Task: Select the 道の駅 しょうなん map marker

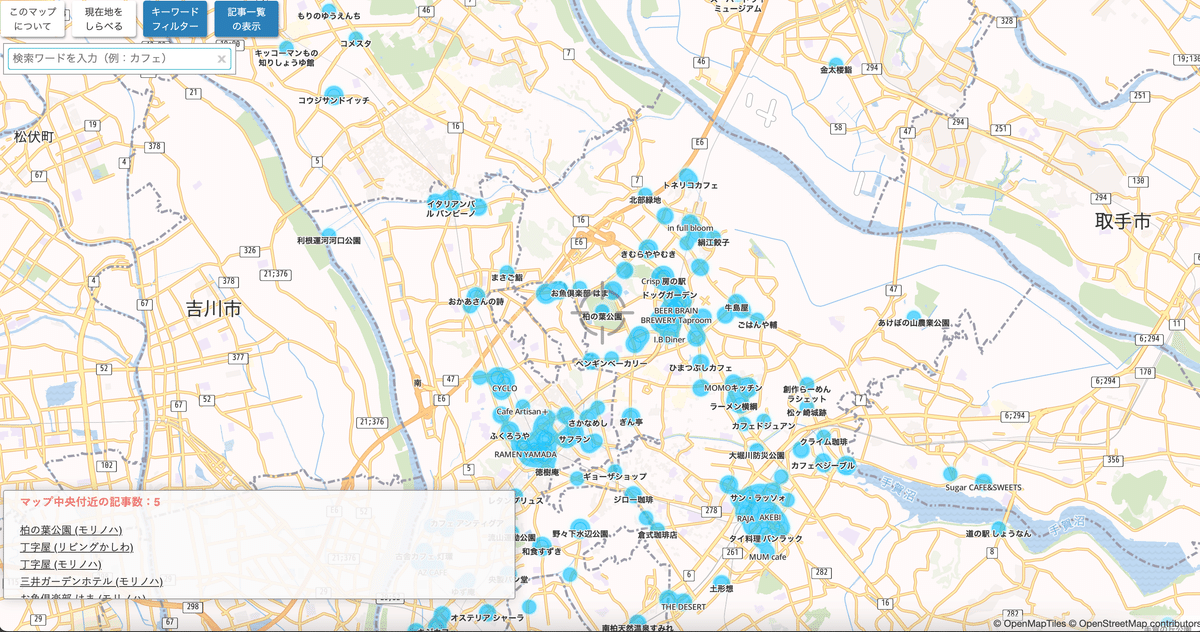Action: click(998, 528)
